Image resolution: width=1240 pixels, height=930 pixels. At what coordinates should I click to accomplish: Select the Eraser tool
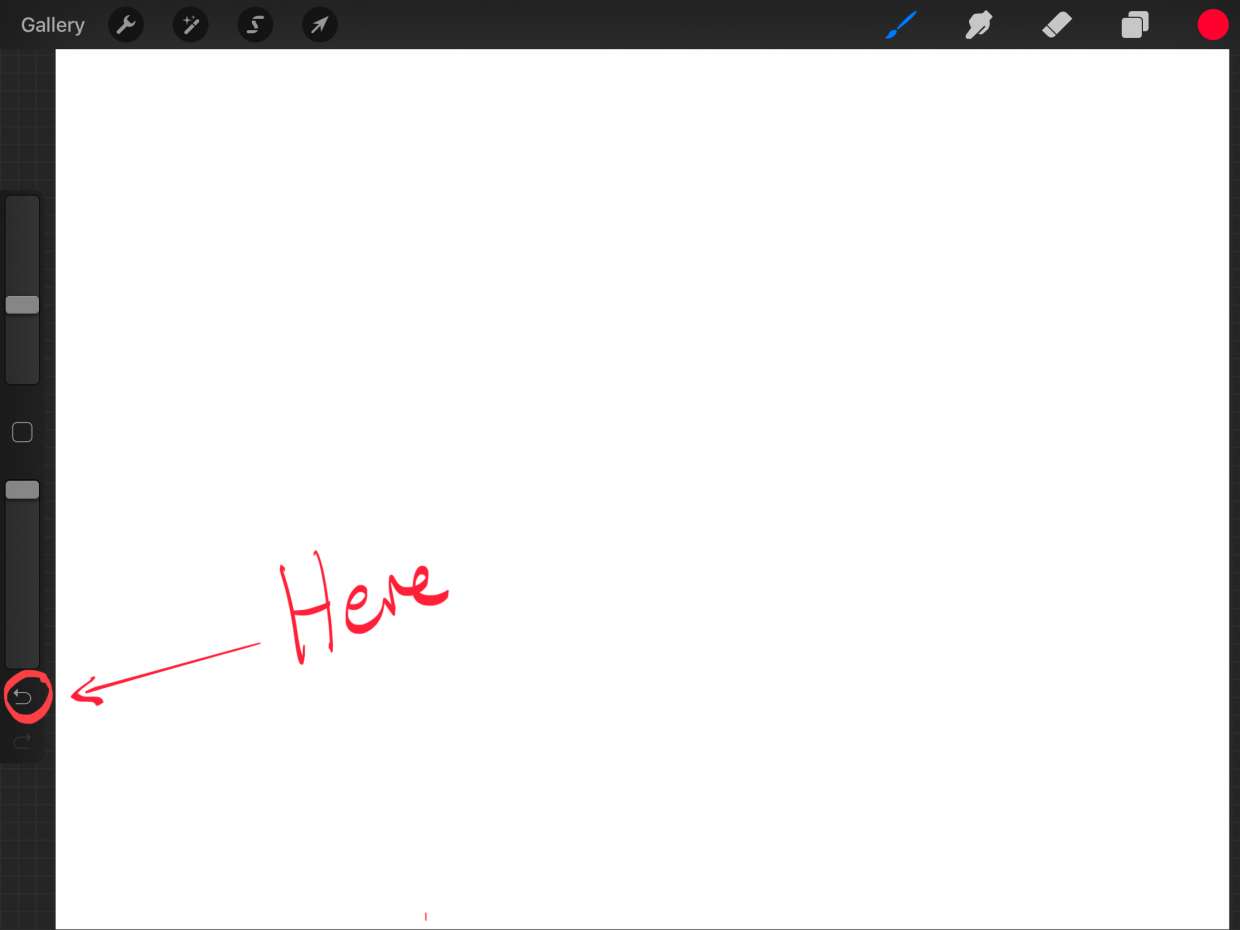tap(1056, 25)
